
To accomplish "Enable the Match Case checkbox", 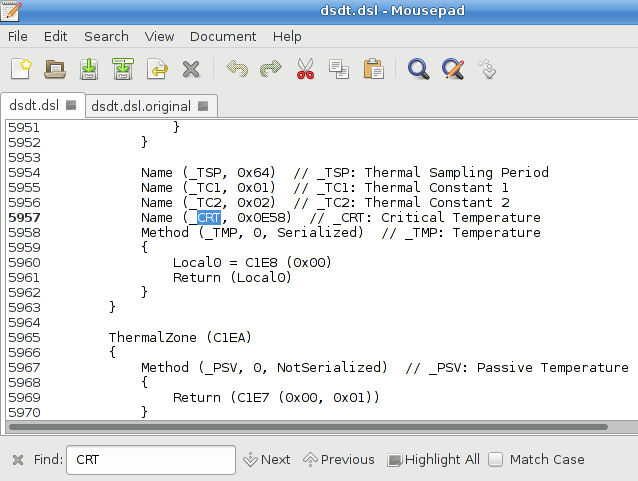I will (496, 459).
